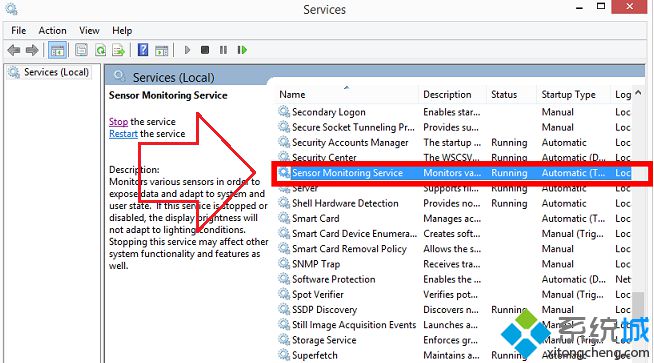Click Running status of Shell Hardware Detection
The image size is (654, 363).
tap(509, 203)
